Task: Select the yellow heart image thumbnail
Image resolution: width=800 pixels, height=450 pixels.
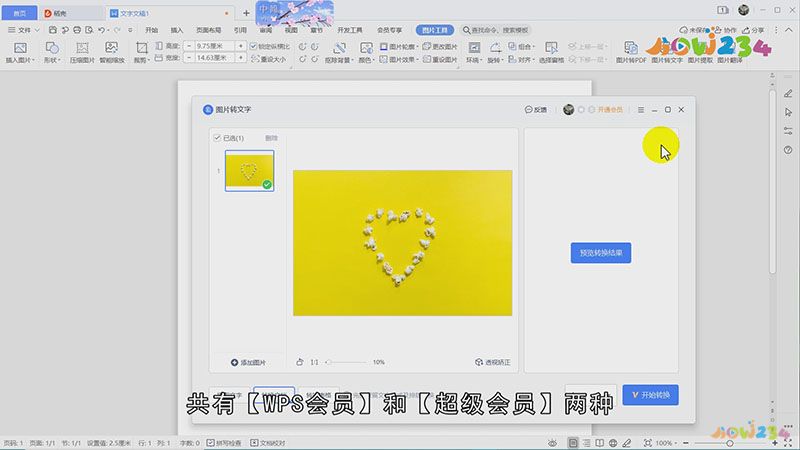Action: coord(249,170)
